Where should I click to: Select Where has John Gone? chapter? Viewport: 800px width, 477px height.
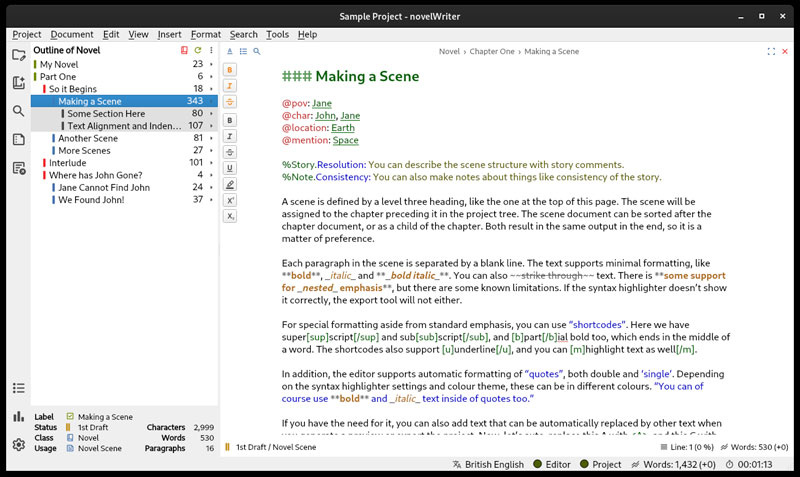[124, 175]
